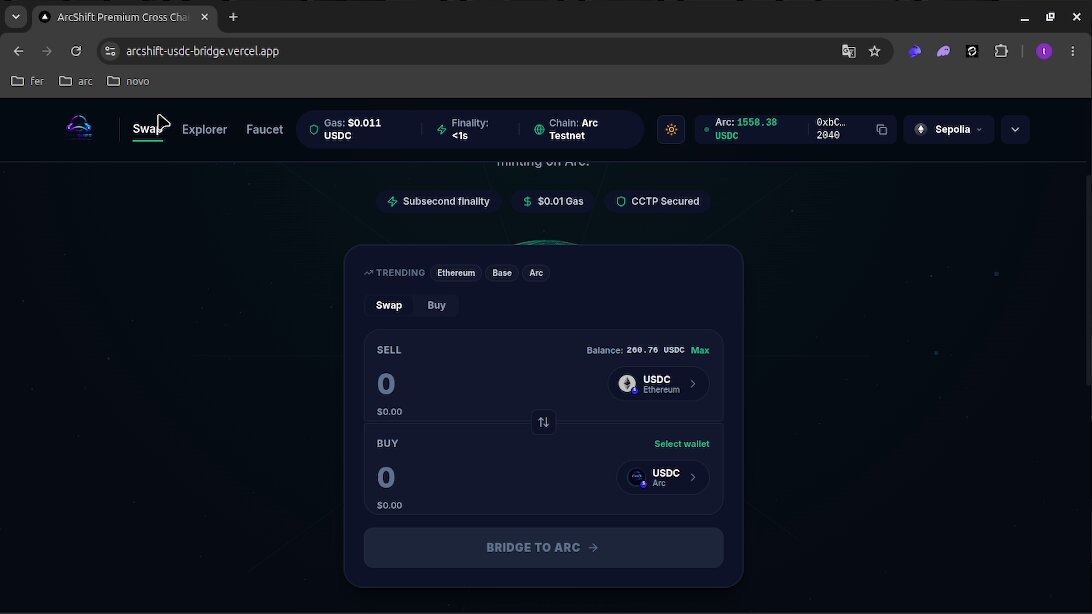The width and height of the screenshot is (1092, 614).
Task: Click the BRIDGE TO ARC button
Action: click(x=543, y=547)
